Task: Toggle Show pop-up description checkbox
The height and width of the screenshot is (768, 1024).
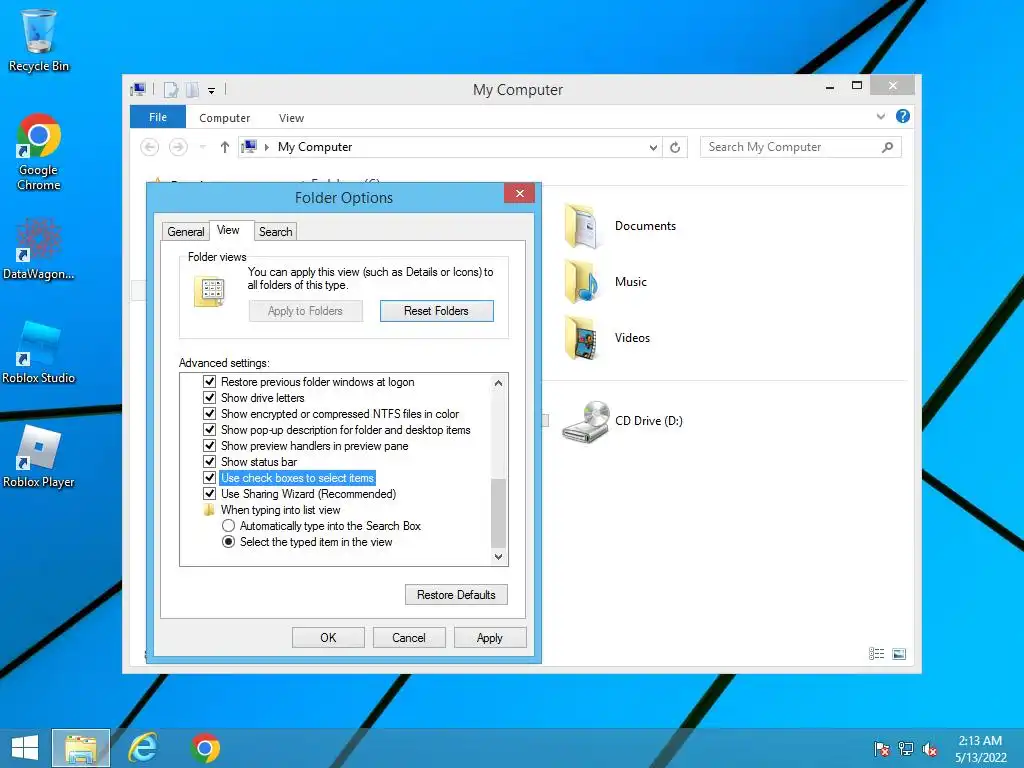Action: (x=210, y=430)
